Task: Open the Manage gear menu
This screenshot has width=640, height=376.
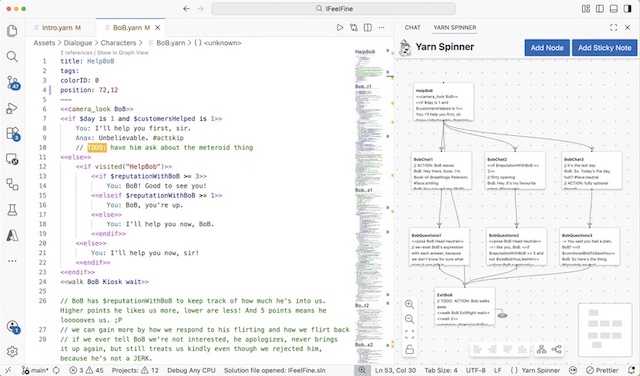Action: (x=12, y=351)
